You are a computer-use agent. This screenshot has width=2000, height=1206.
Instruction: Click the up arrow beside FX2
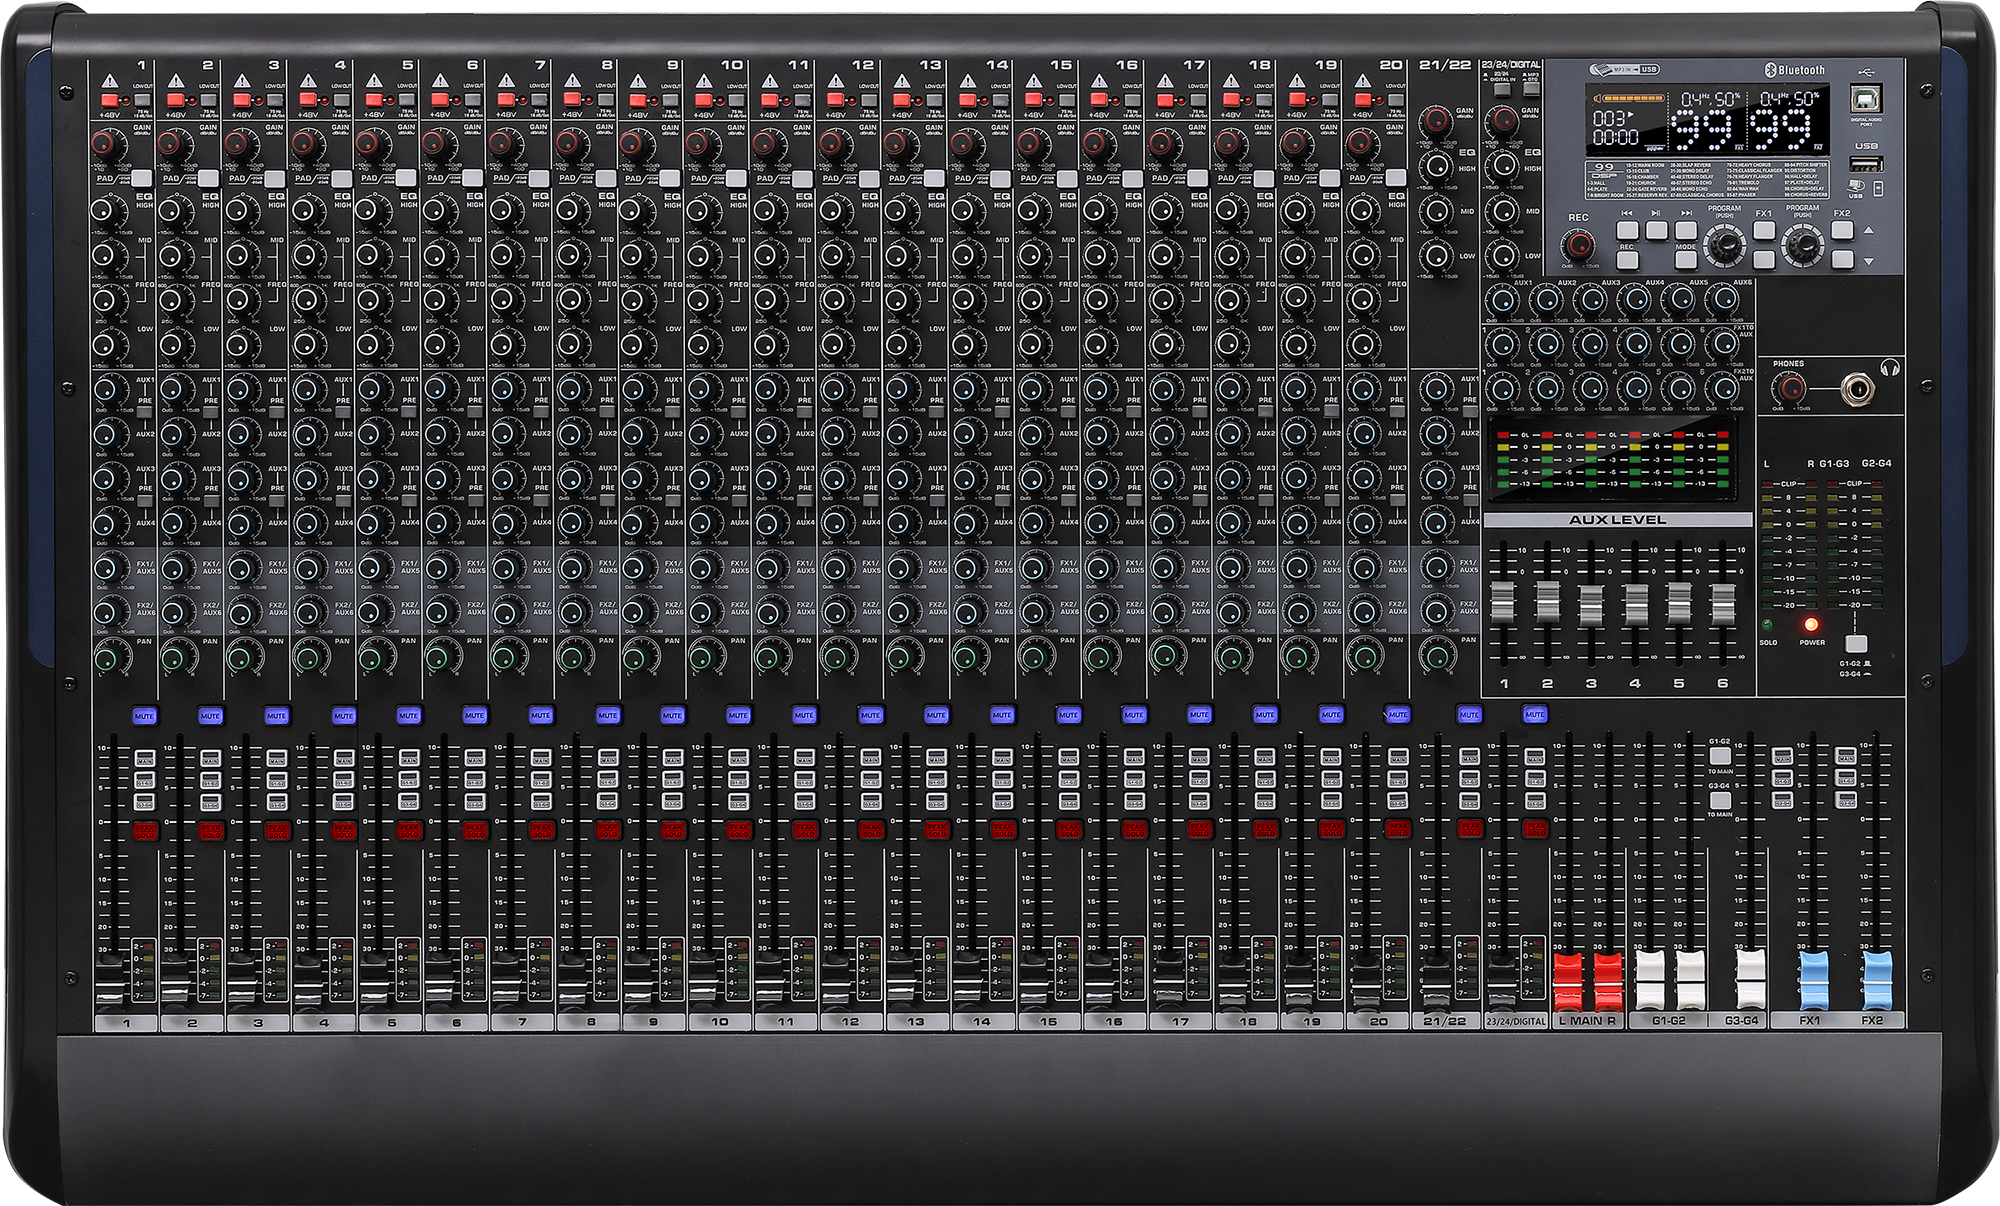coord(1868,232)
